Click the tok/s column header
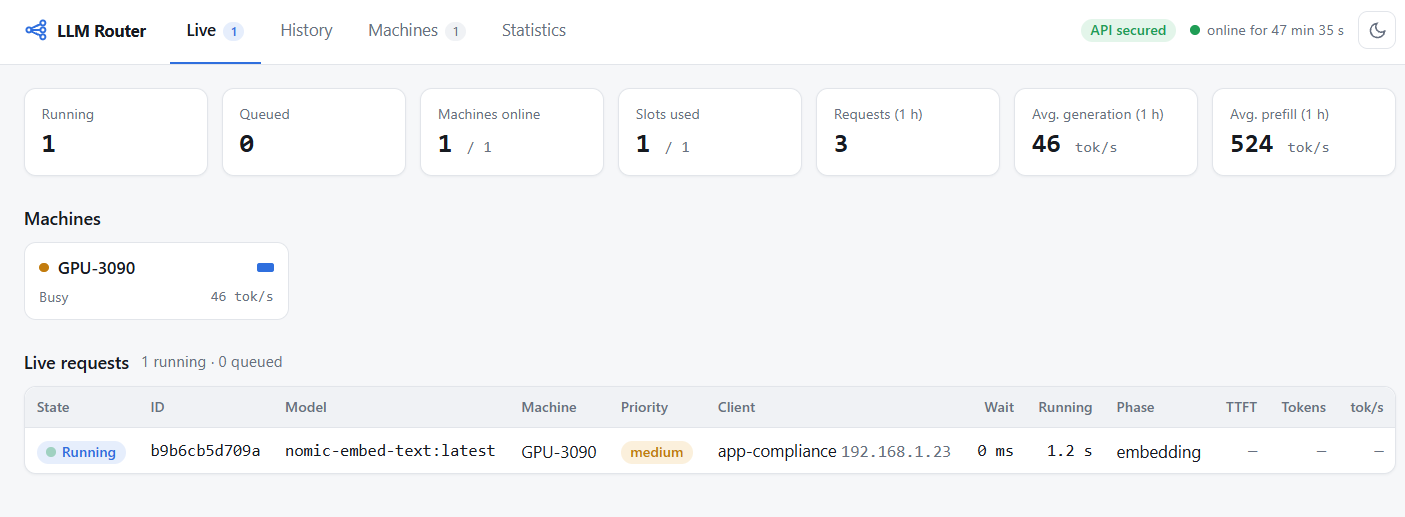This screenshot has width=1405, height=517. pyautogui.click(x=1367, y=407)
